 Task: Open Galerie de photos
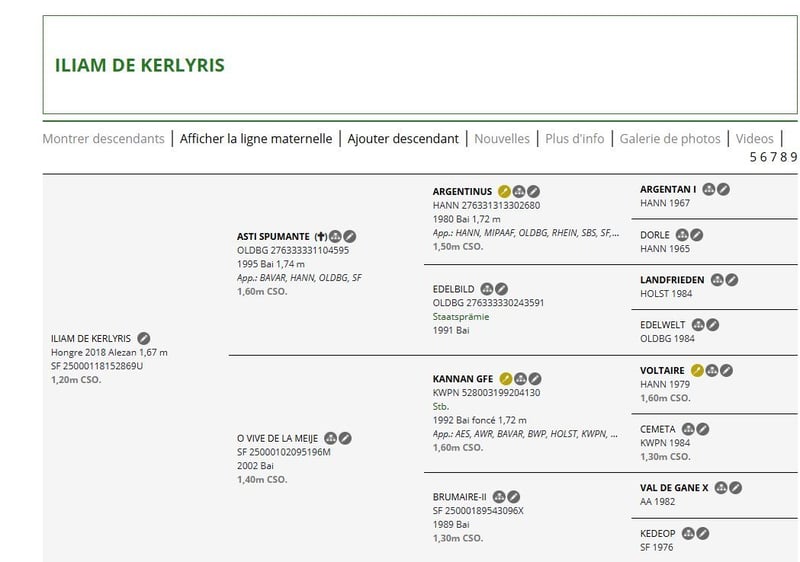pyautogui.click(x=670, y=139)
